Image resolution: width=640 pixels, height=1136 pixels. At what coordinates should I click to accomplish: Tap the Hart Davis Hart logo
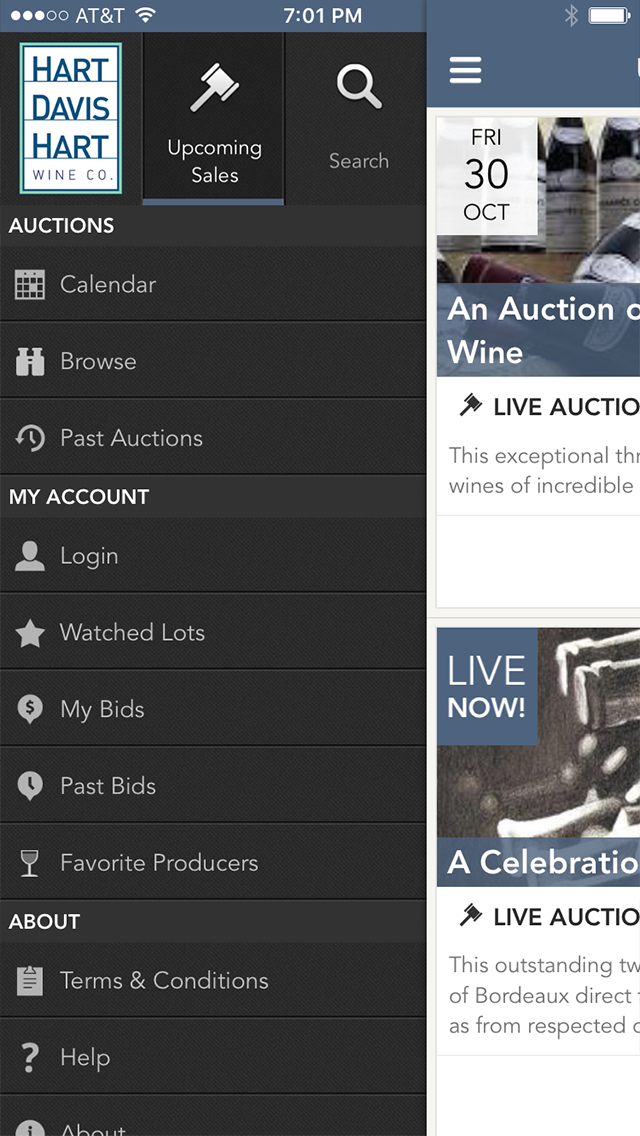tap(71, 118)
